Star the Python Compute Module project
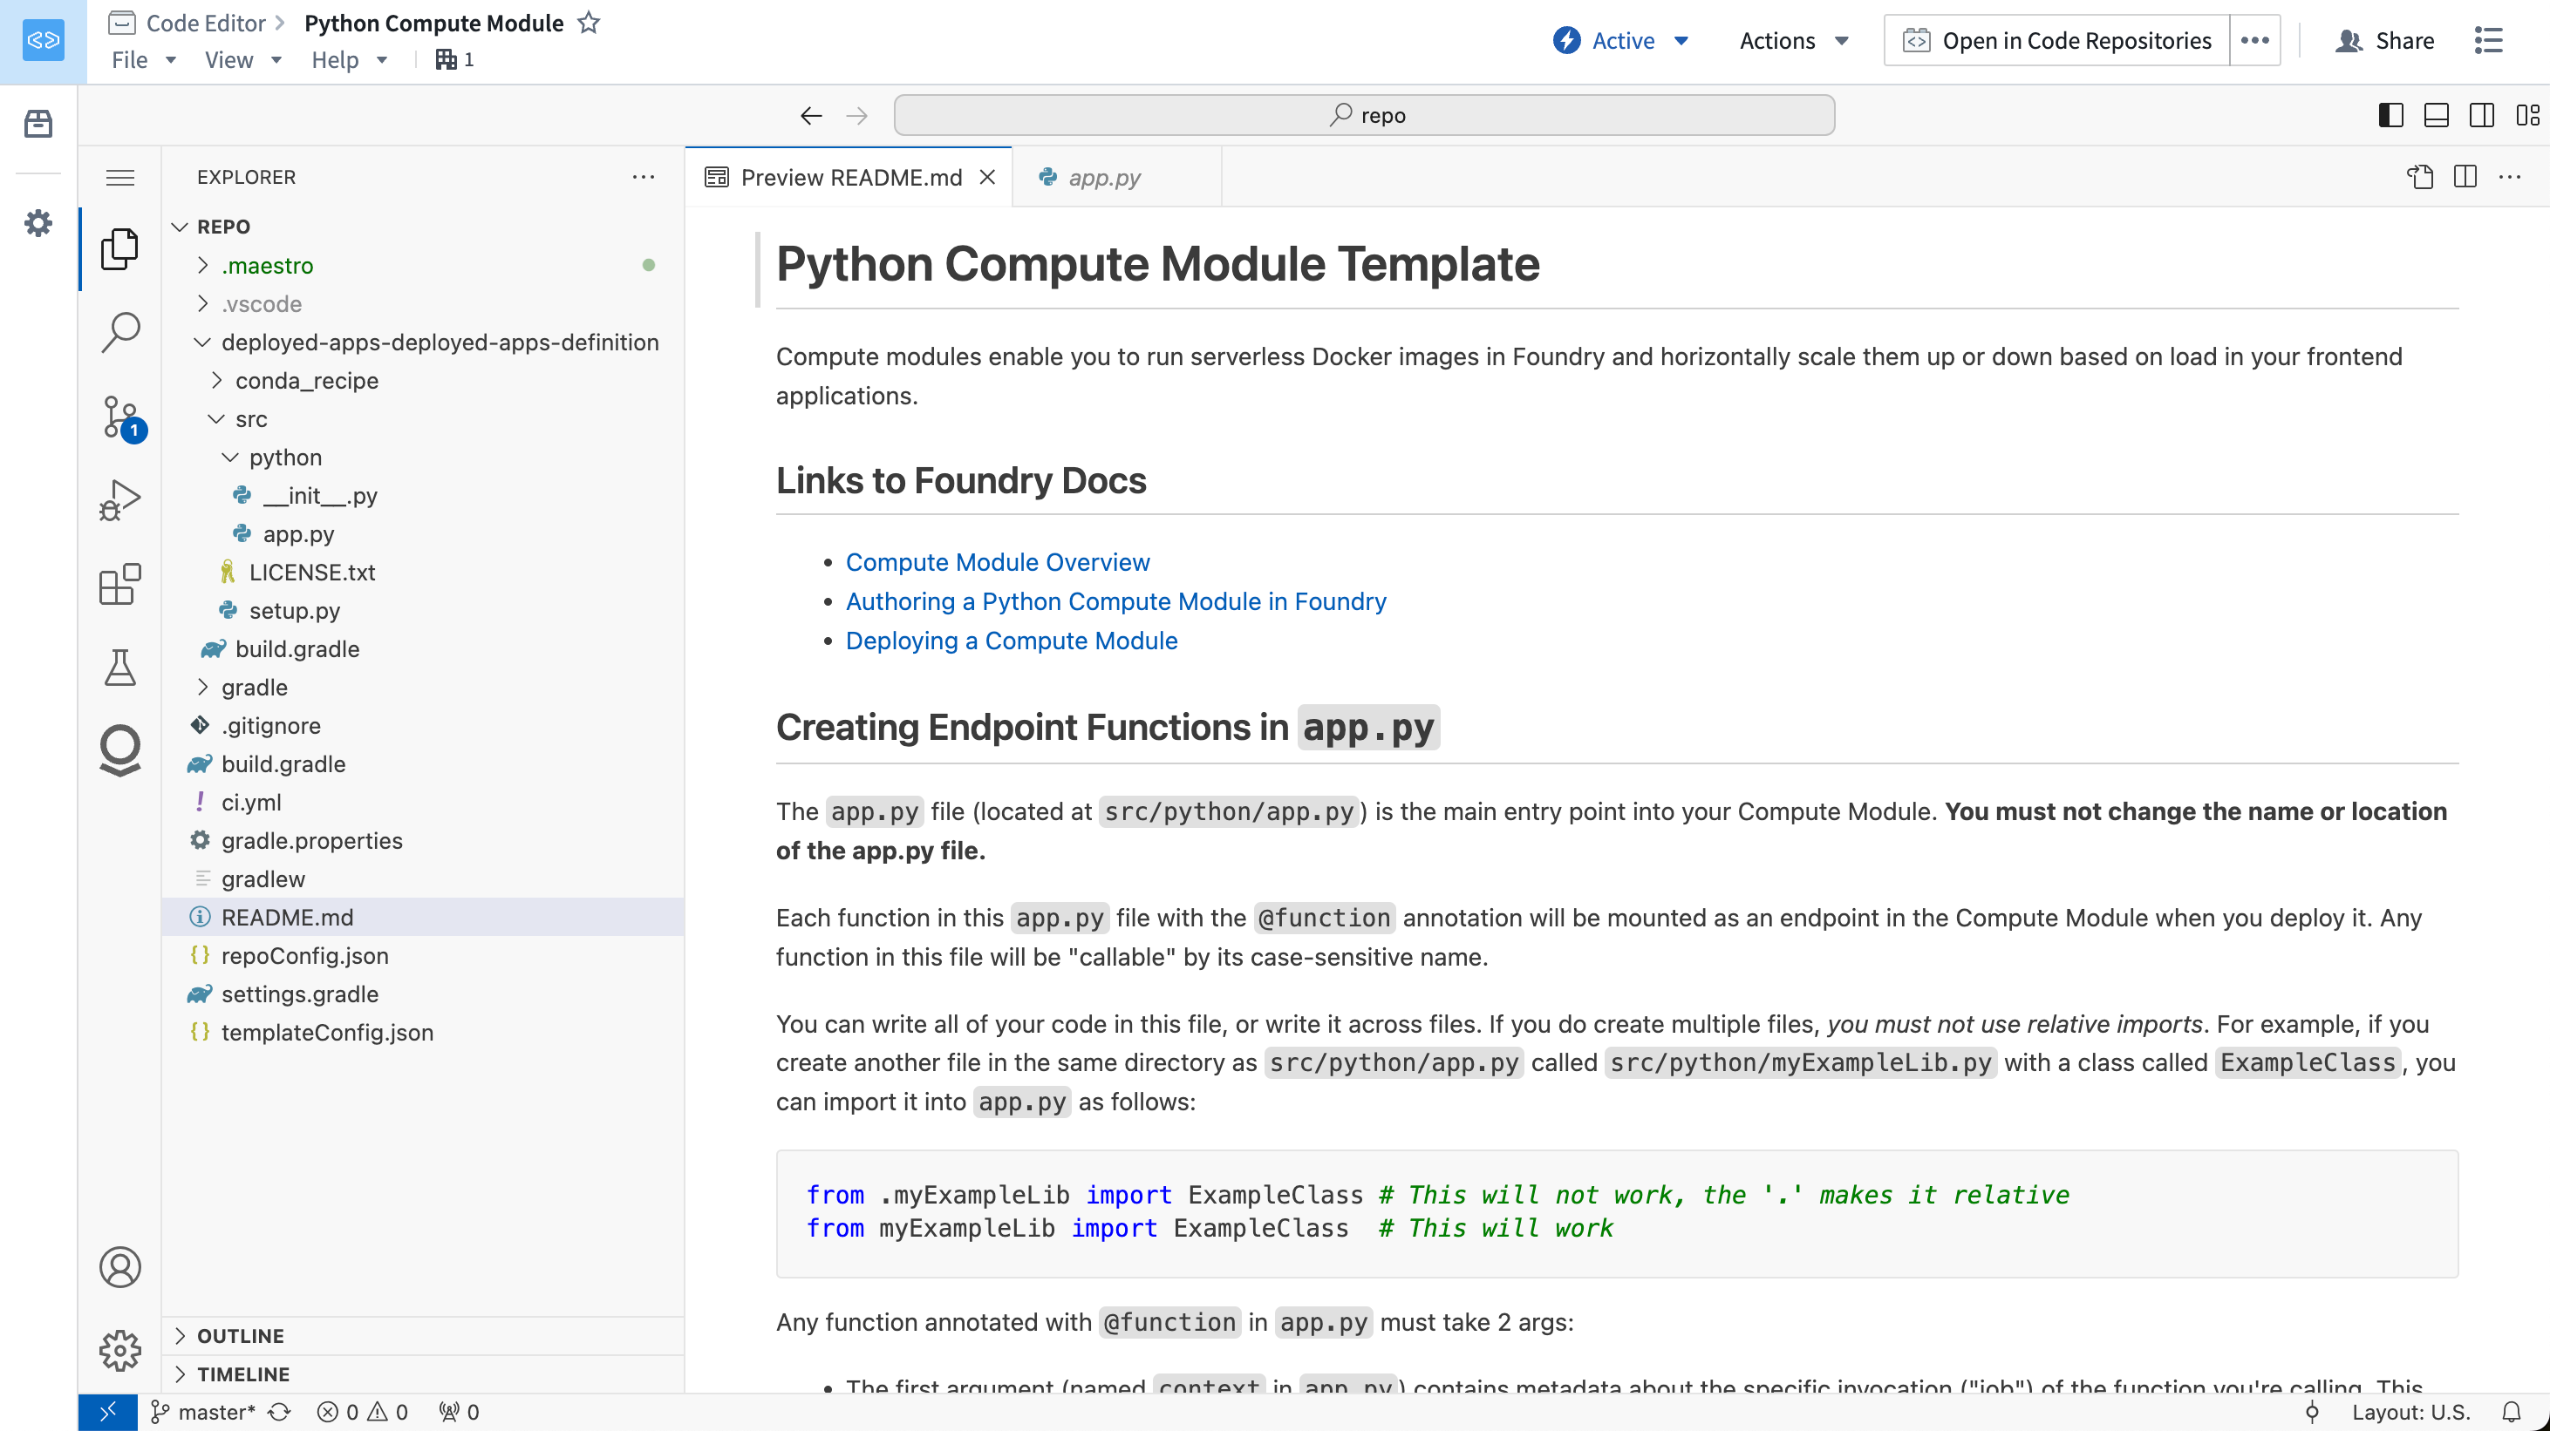 tap(589, 22)
